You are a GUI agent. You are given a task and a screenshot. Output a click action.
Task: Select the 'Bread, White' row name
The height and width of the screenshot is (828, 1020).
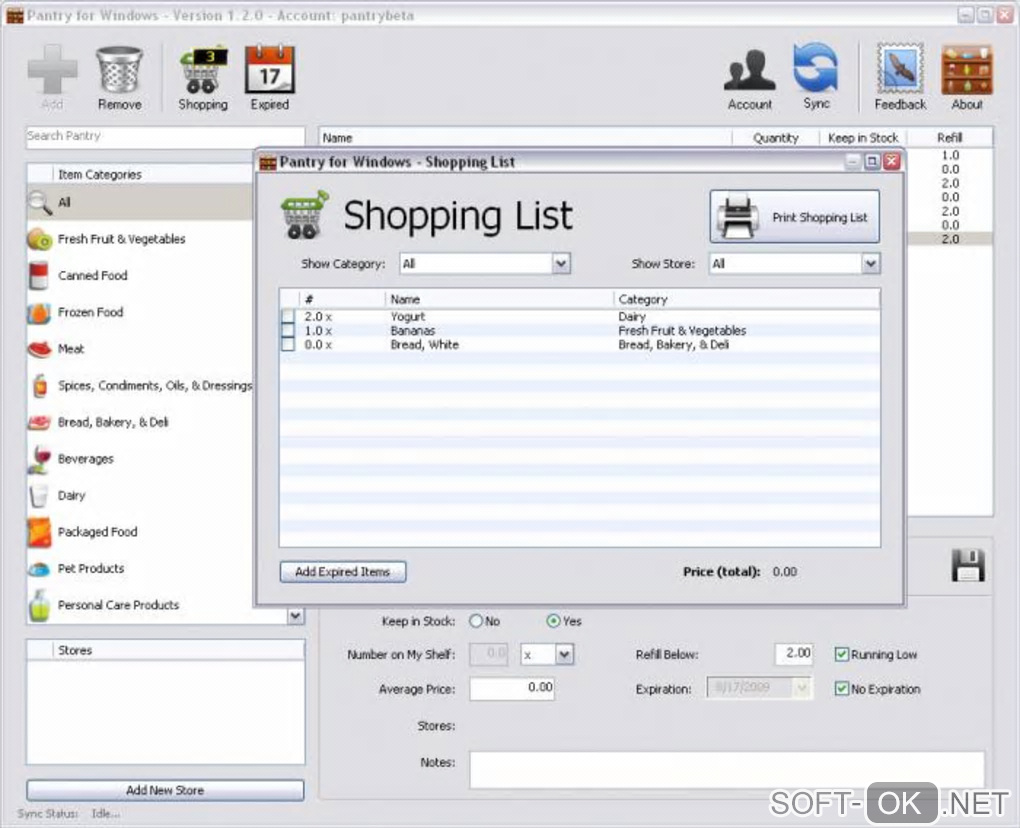(x=424, y=345)
